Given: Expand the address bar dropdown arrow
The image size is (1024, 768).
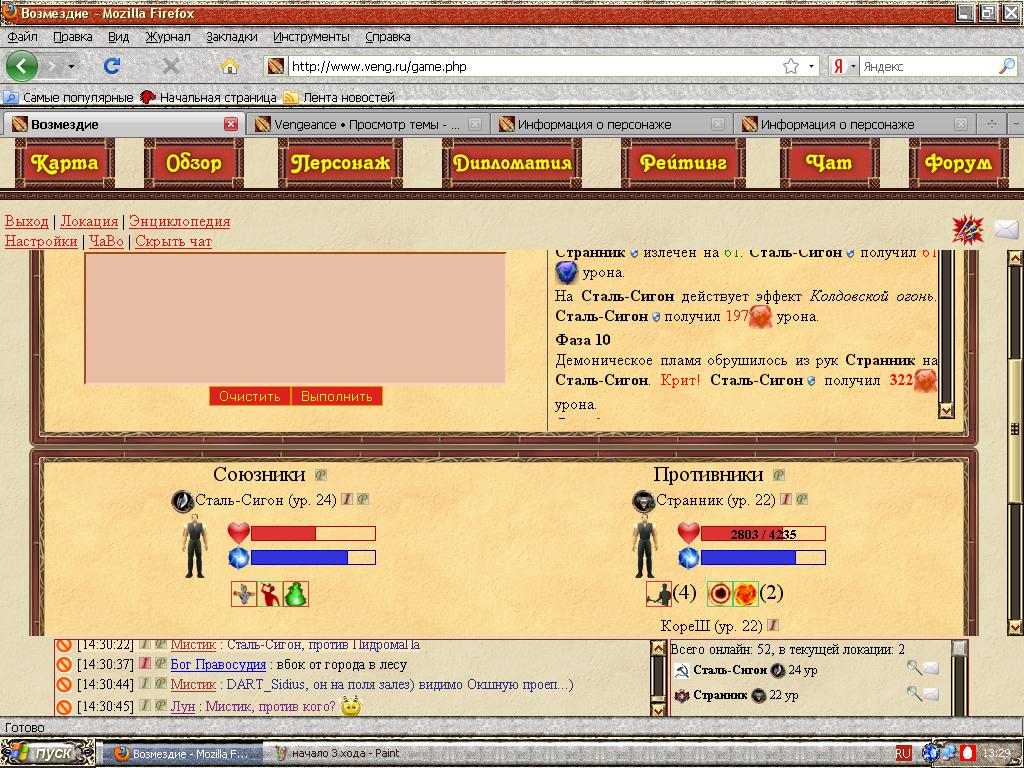Looking at the screenshot, I should point(811,66).
